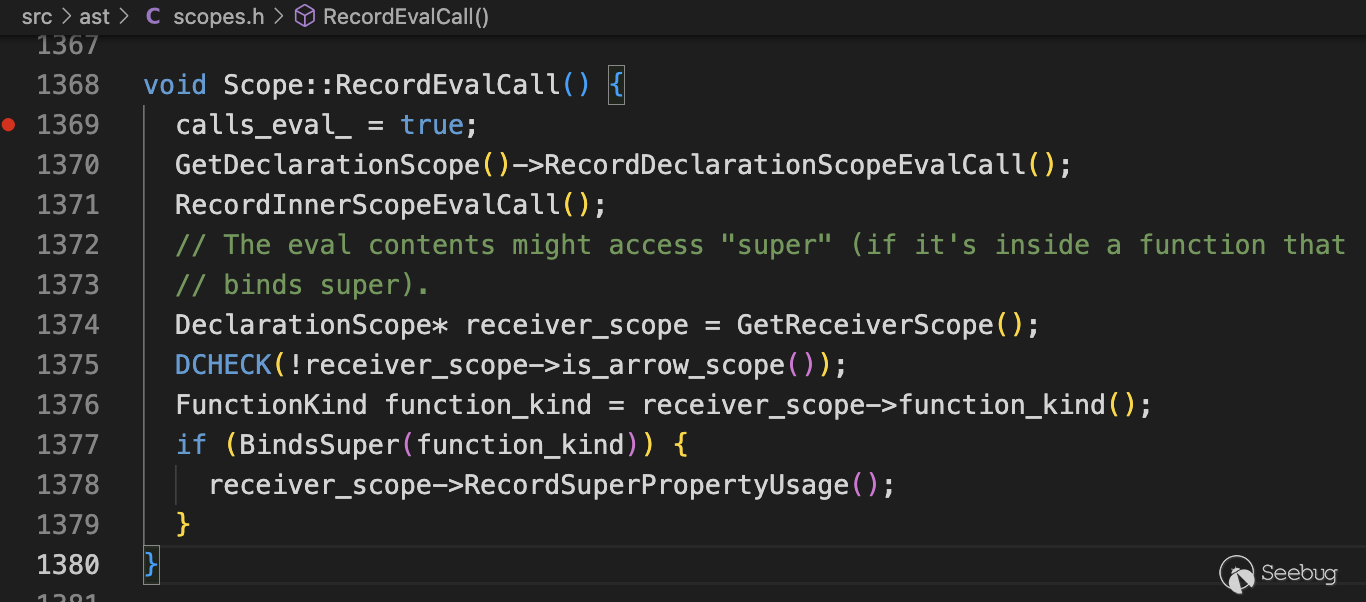The image size is (1366, 602).
Task: Click line number 1368 in the gutter
Action: pyautogui.click(x=68, y=85)
